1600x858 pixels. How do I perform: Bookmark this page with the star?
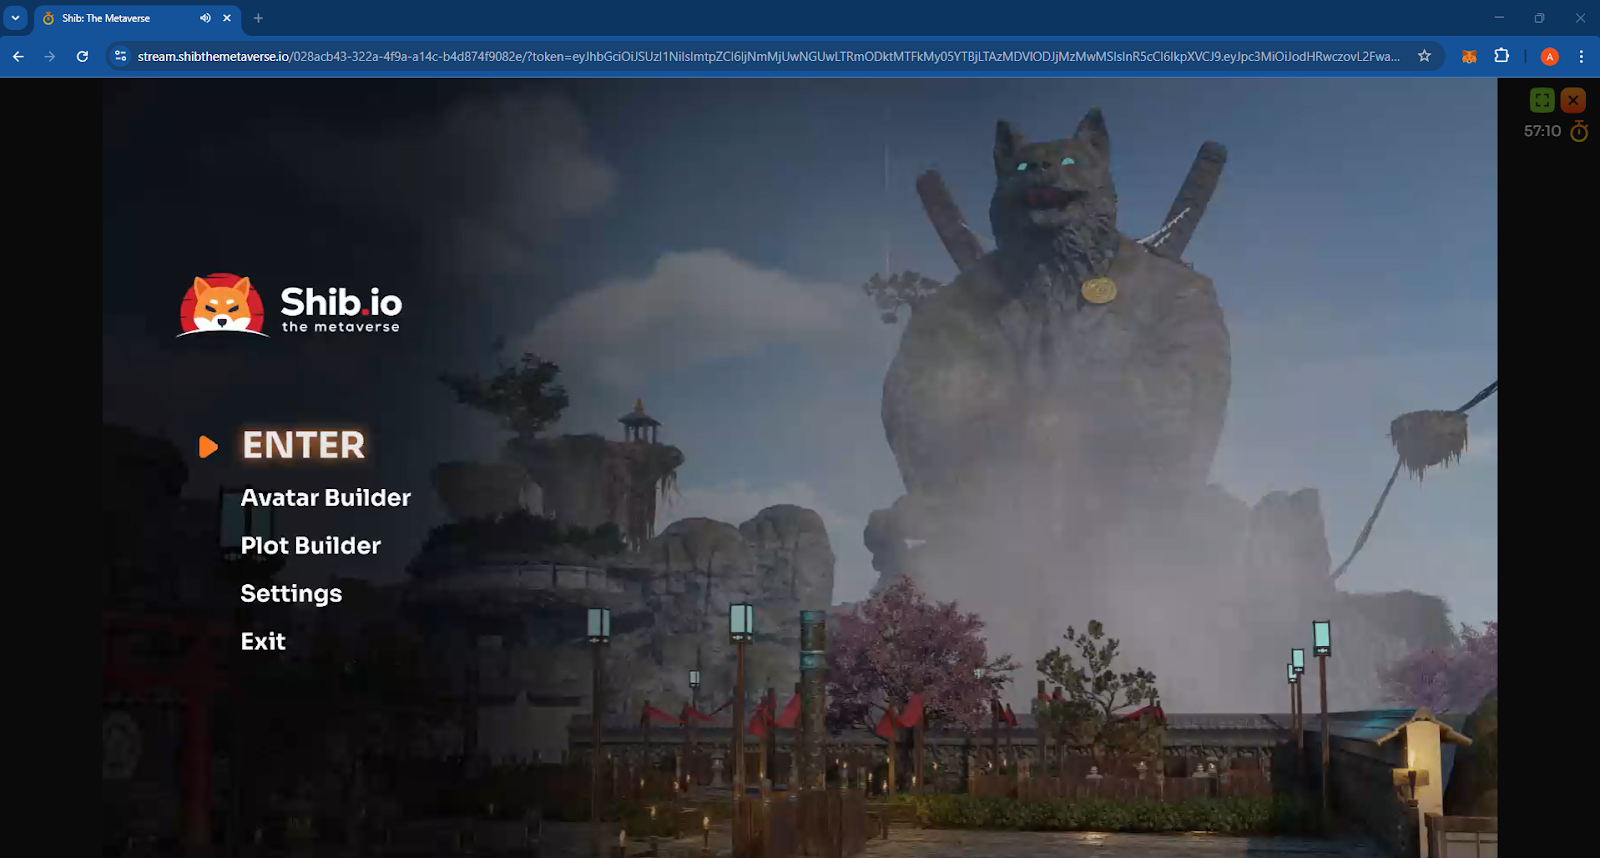click(1424, 56)
